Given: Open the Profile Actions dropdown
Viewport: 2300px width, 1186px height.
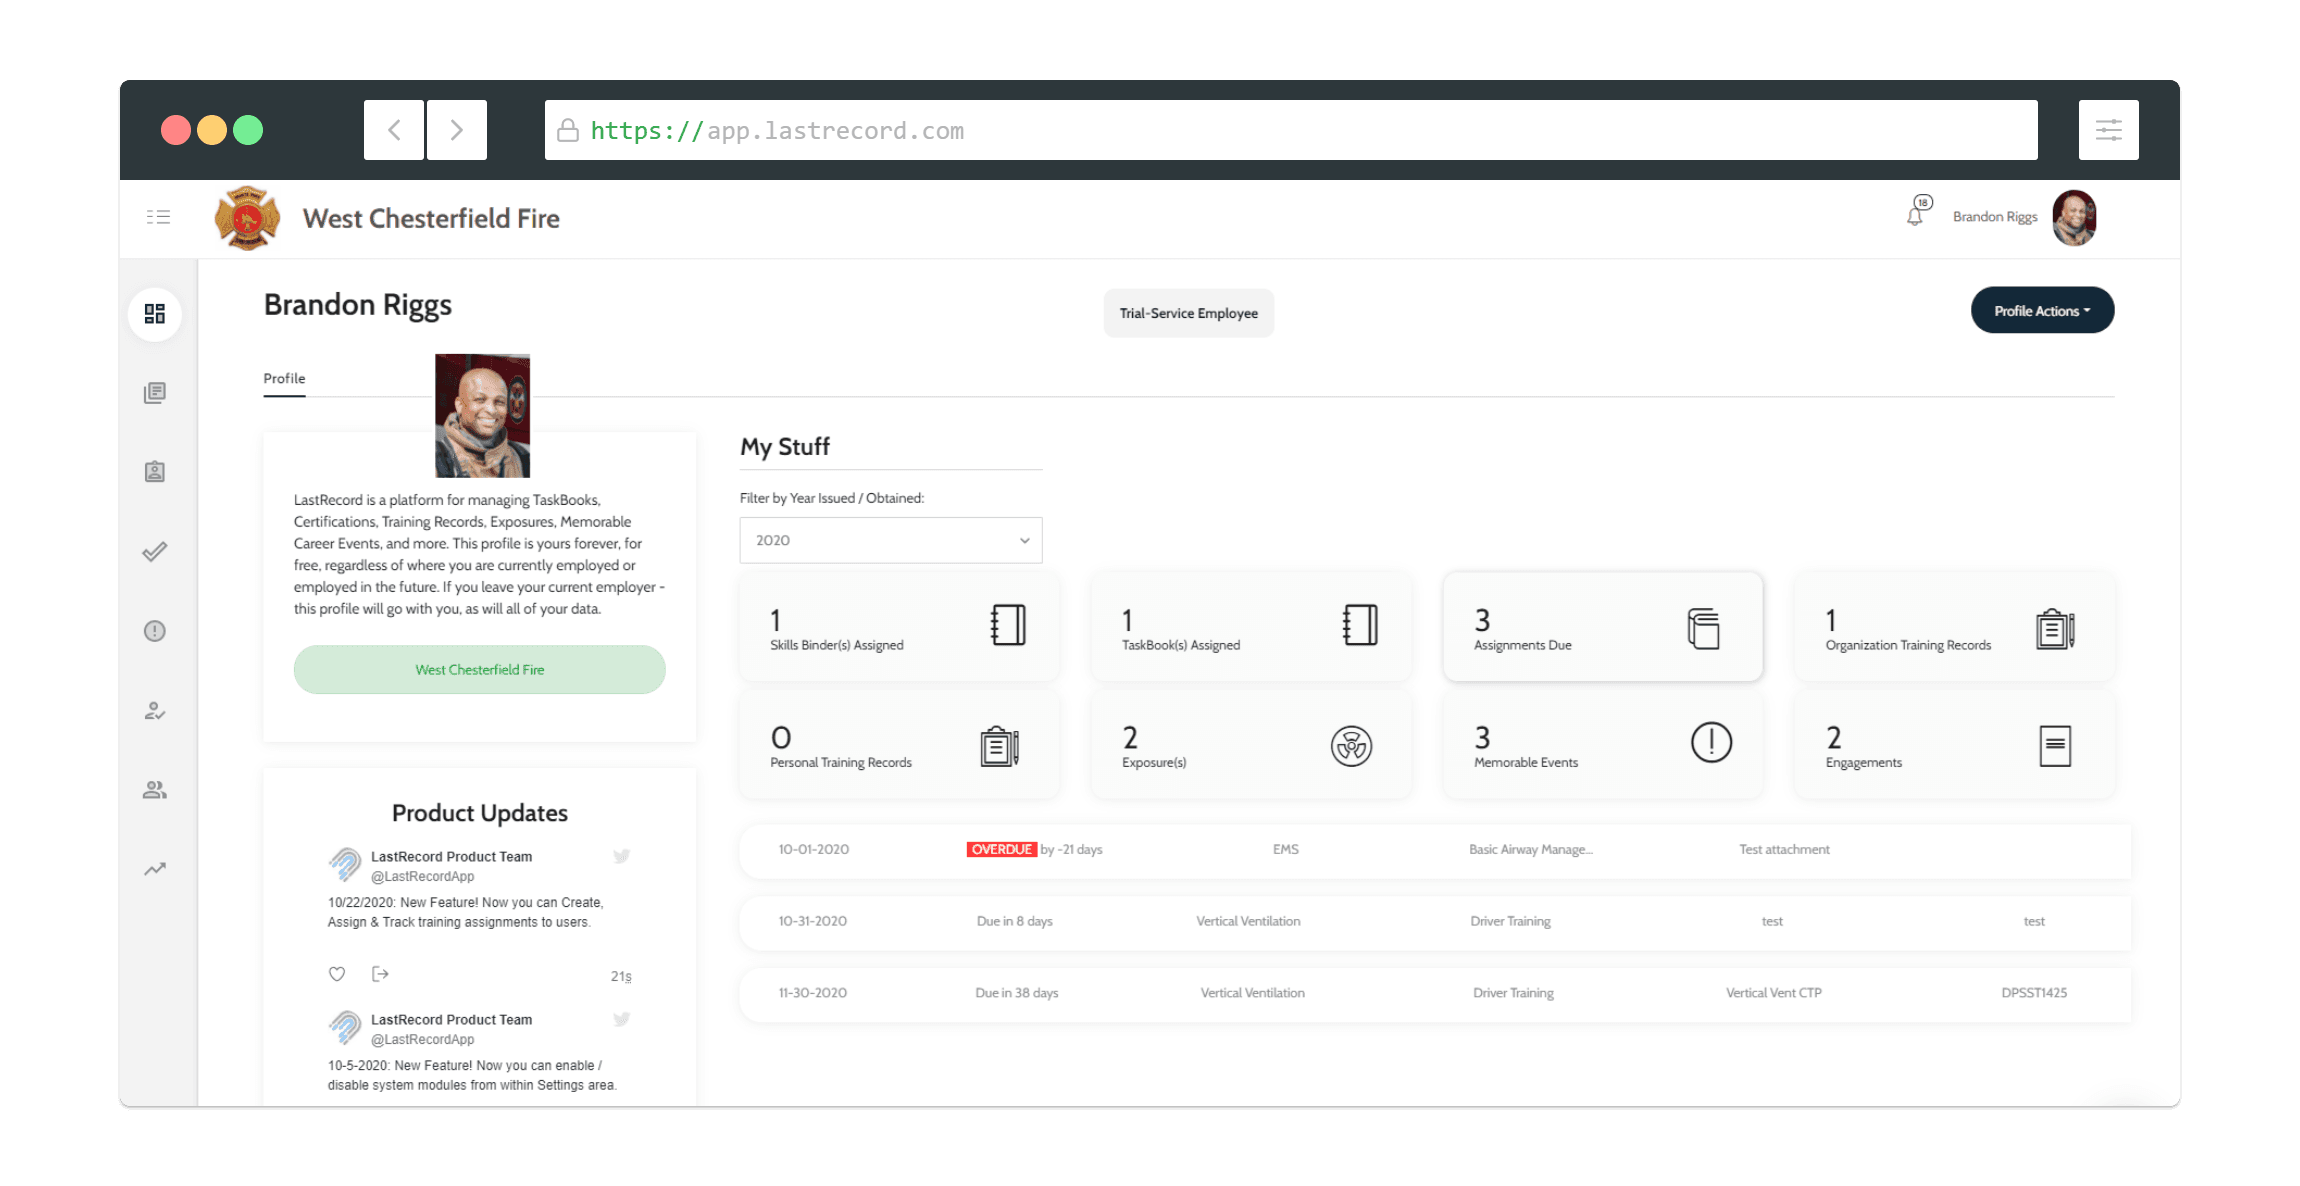Looking at the screenshot, I should click(2041, 311).
